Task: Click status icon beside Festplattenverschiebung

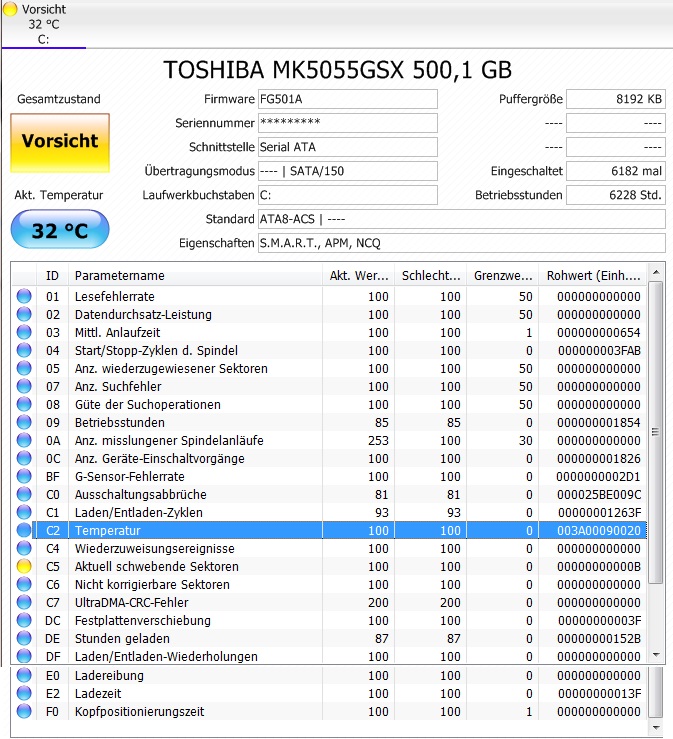Action: click(24, 620)
